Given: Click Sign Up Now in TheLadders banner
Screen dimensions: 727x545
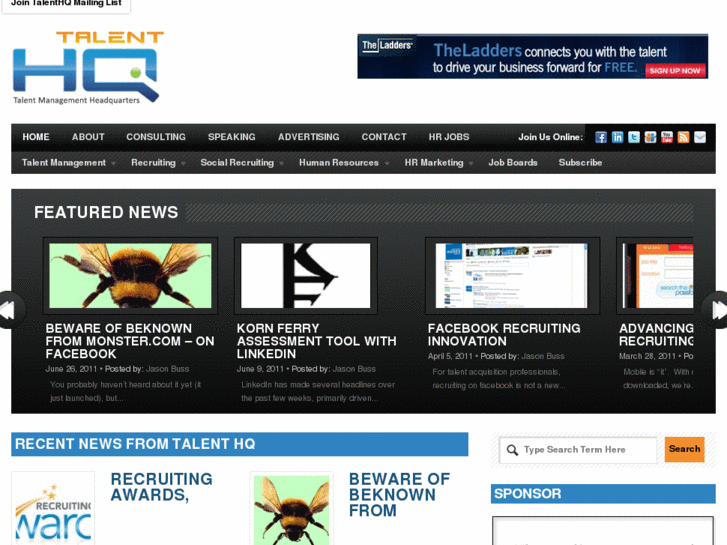Looking at the screenshot, I should 675,71.
